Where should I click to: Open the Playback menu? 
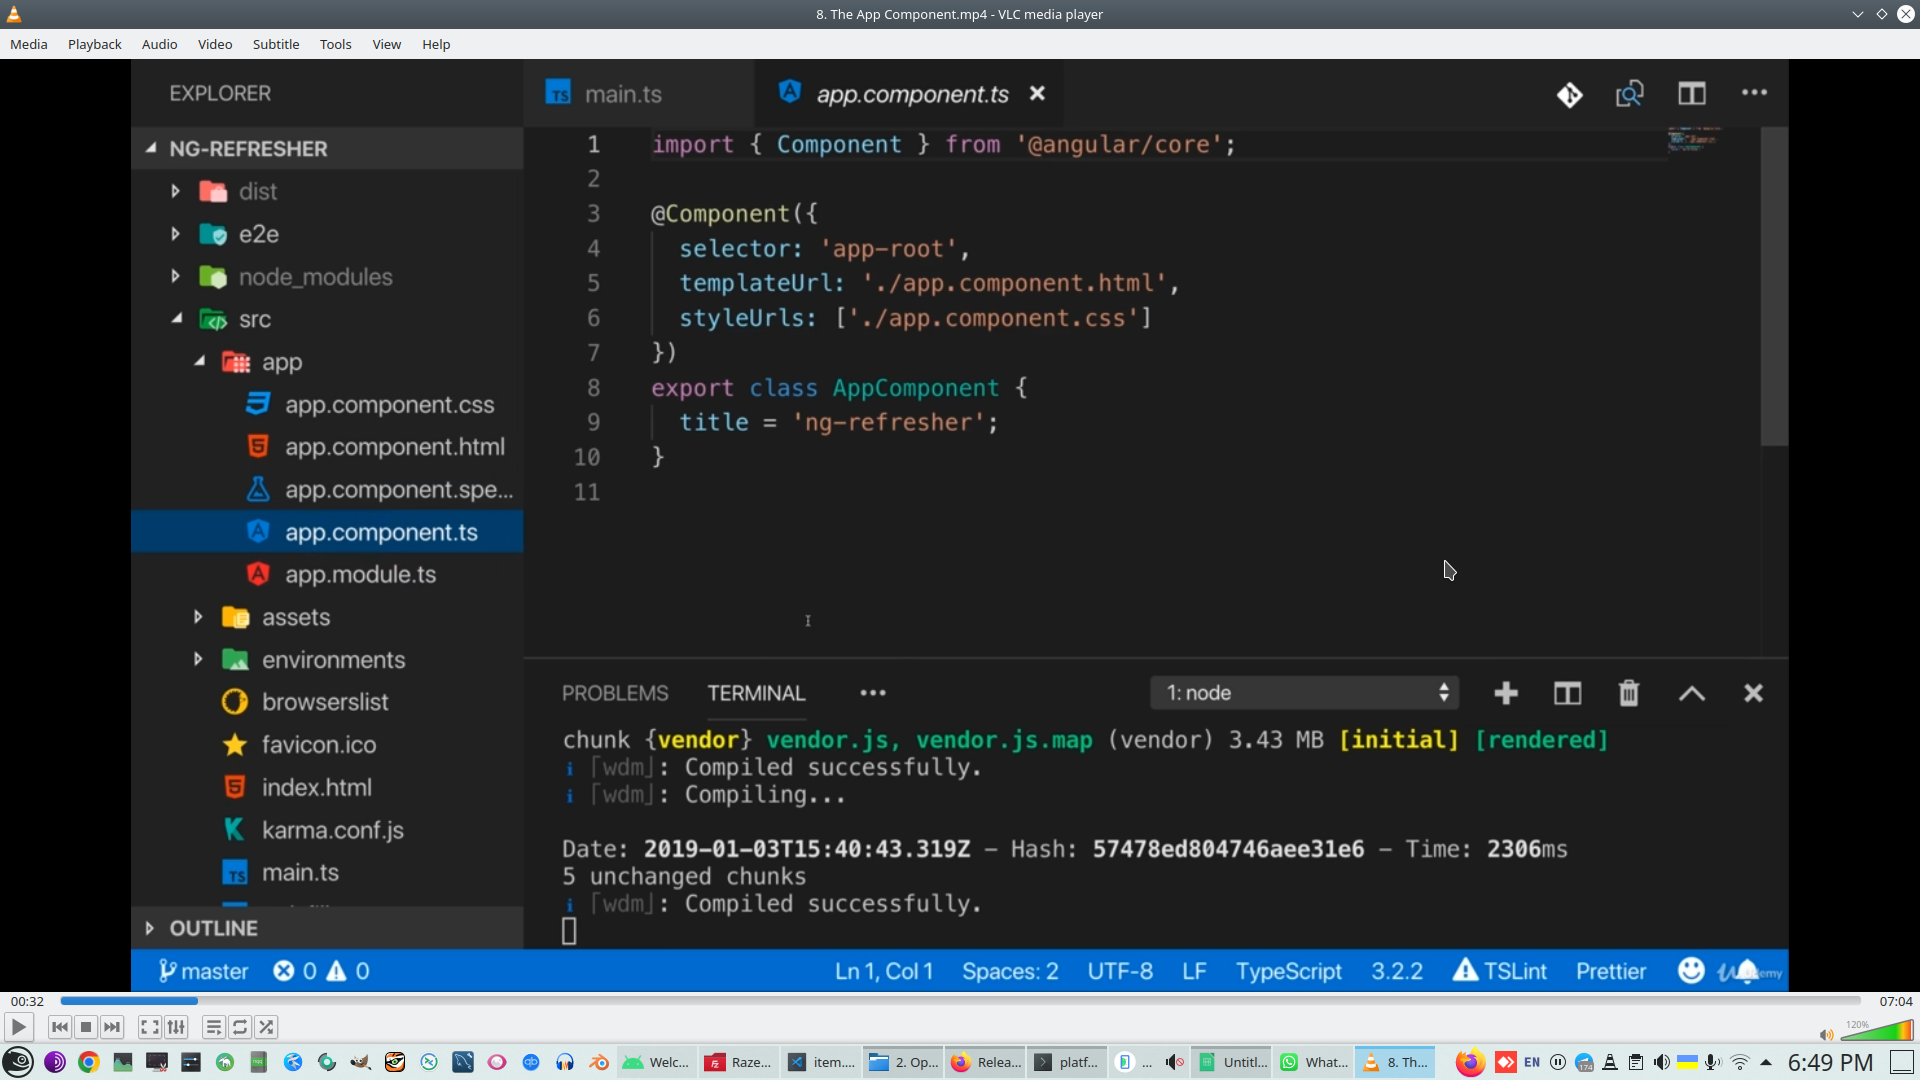pyautogui.click(x=93, y=44)
